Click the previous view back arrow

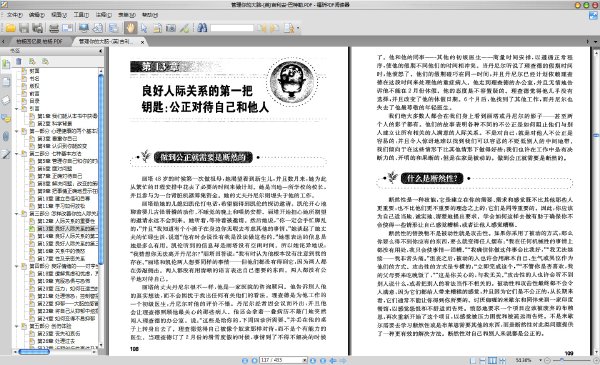pyautogui.click(x=333, y=360)
